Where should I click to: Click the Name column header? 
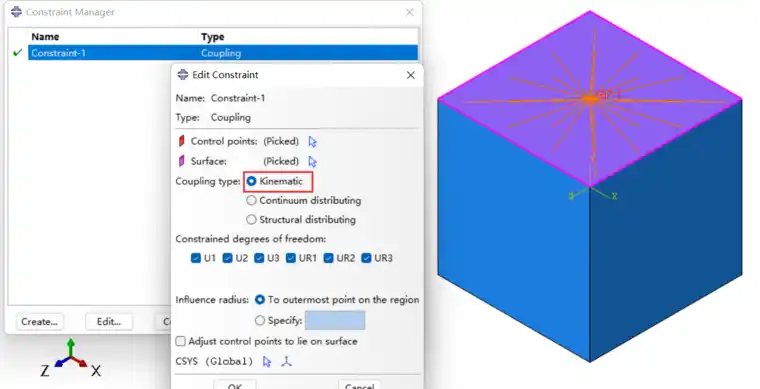(x=45, y=37)
